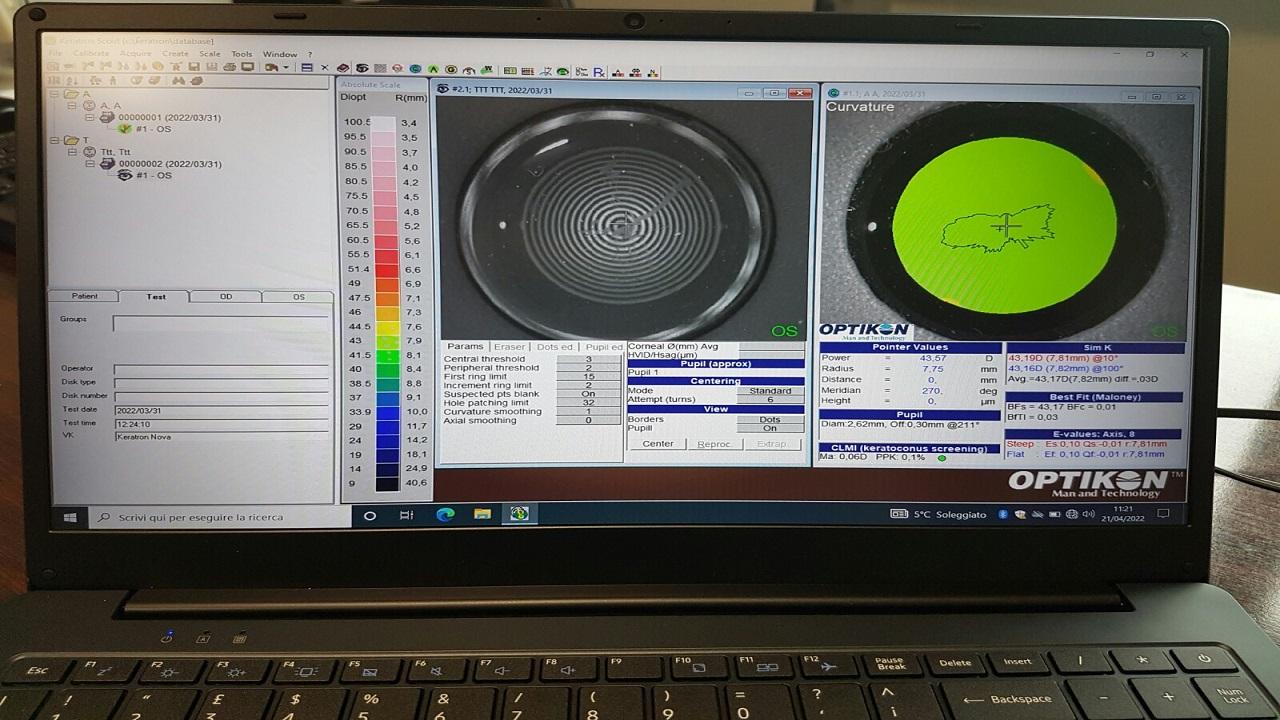Open File Explorer from the taskbar

click(482, 515)
